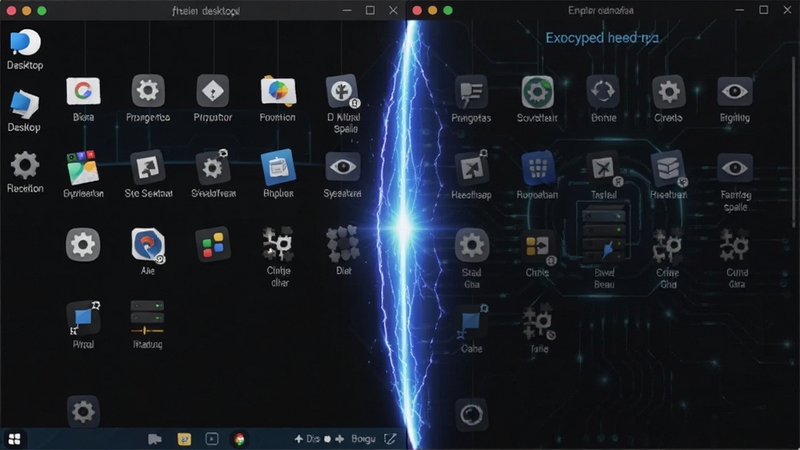Open the Chnie yellow blocks icon
Screen dimensions: 800x450
[x=537, y=247]
